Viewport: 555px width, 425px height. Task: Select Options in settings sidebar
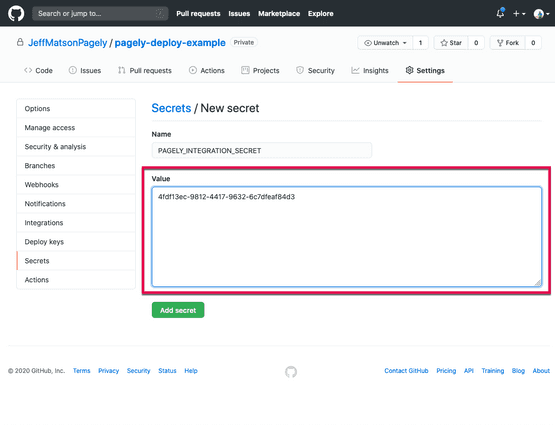pos(76,109)
